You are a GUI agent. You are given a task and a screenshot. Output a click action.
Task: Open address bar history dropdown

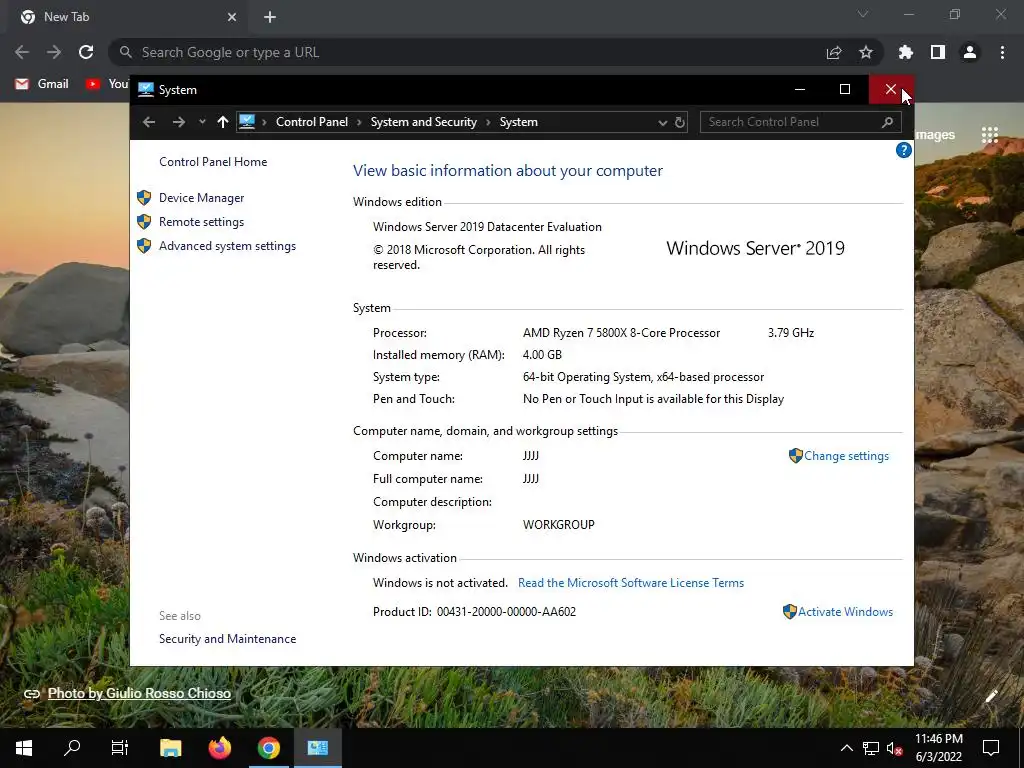662,122
